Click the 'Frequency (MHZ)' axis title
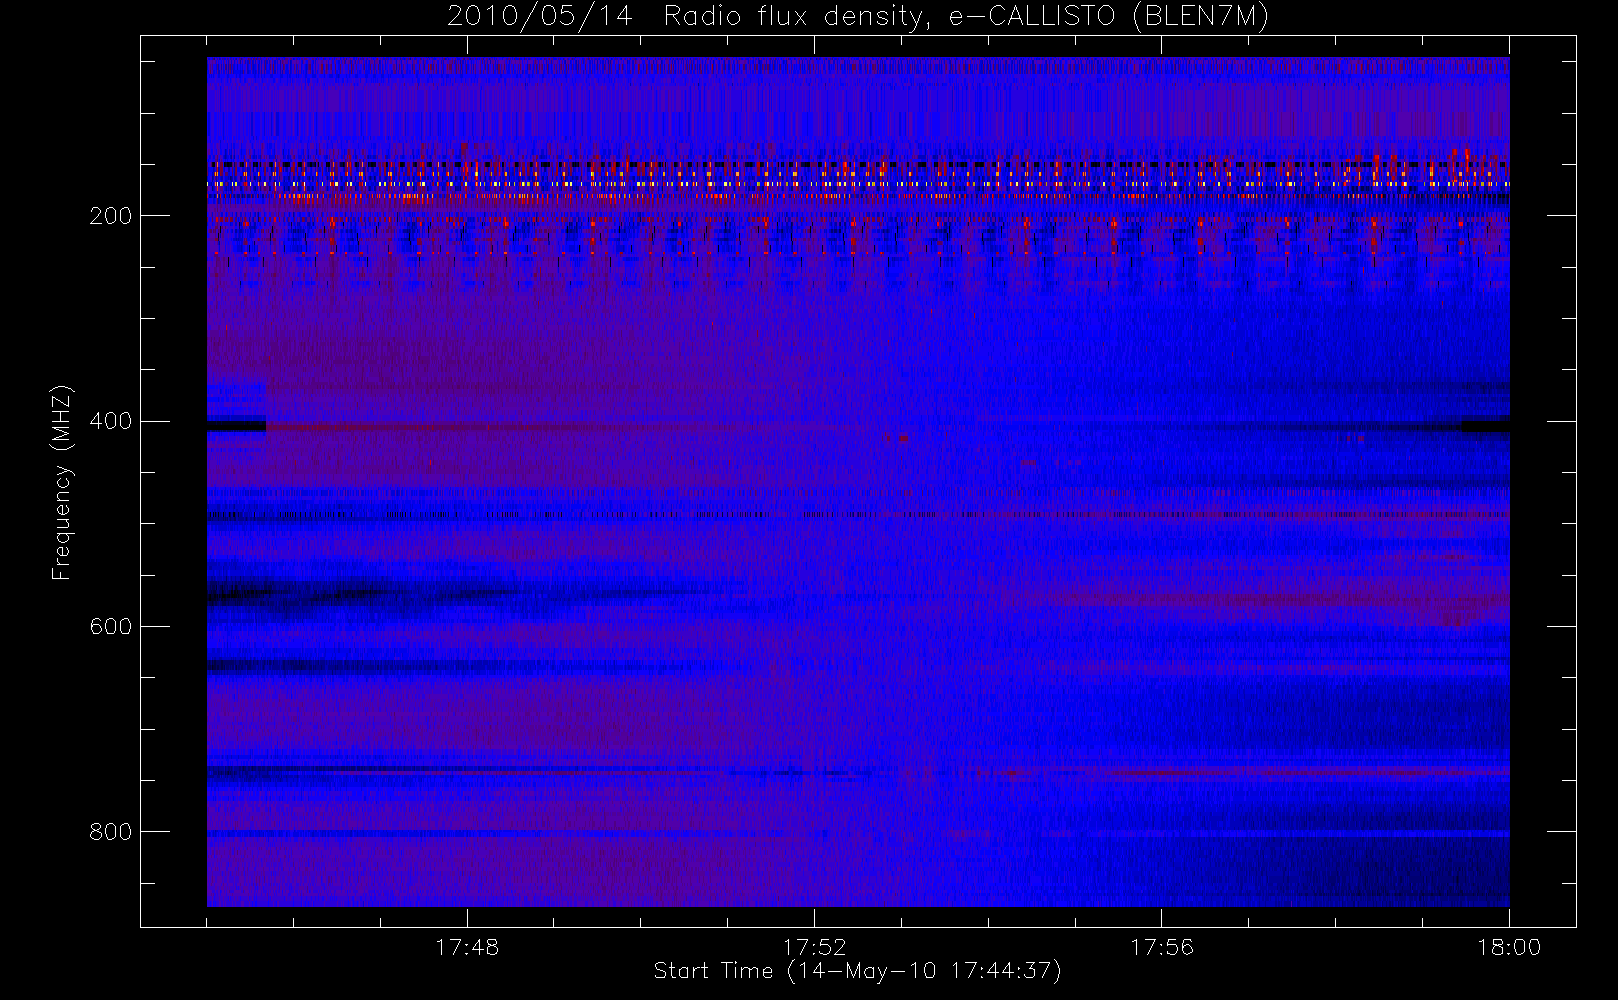 pyautogui.click(x=63, y=482)
